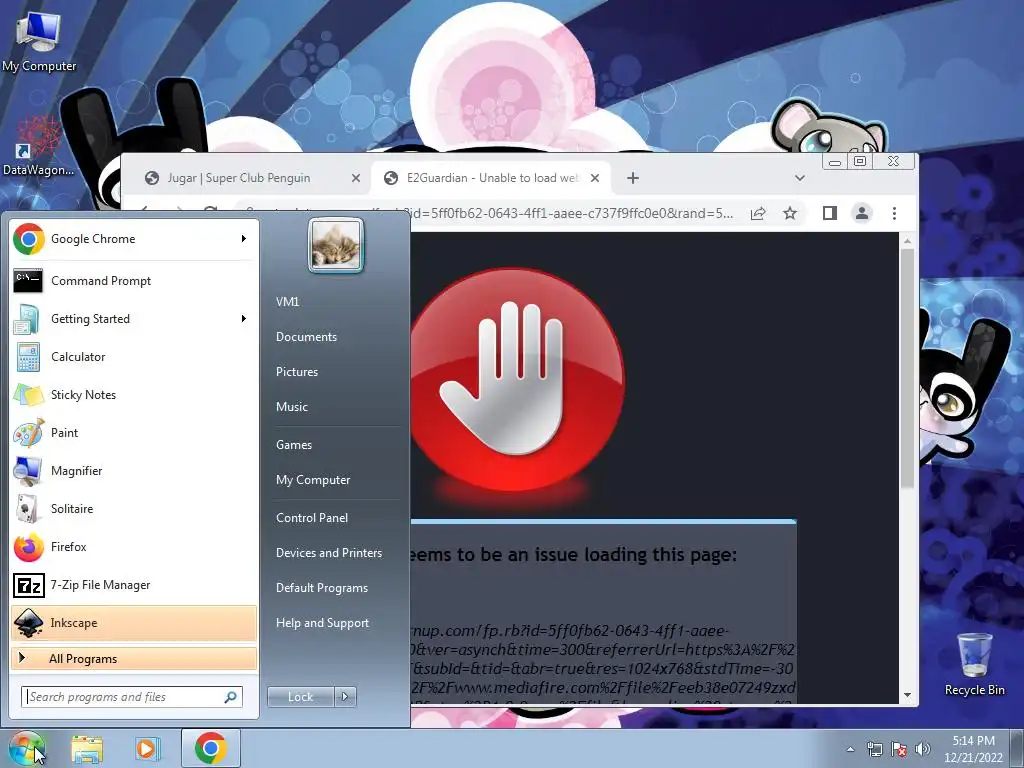1024x768 pixels.
Task: Open Pictures from Start menu
Action: [297, 372]
